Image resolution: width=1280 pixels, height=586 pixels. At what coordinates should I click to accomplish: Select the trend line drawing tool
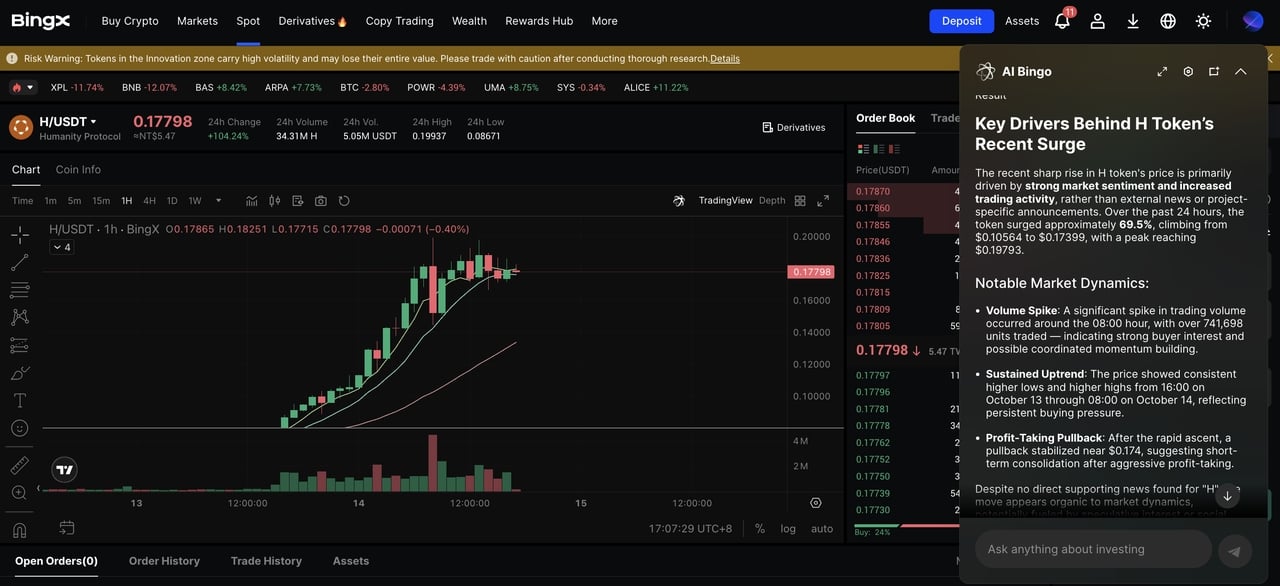click(19, 263)
